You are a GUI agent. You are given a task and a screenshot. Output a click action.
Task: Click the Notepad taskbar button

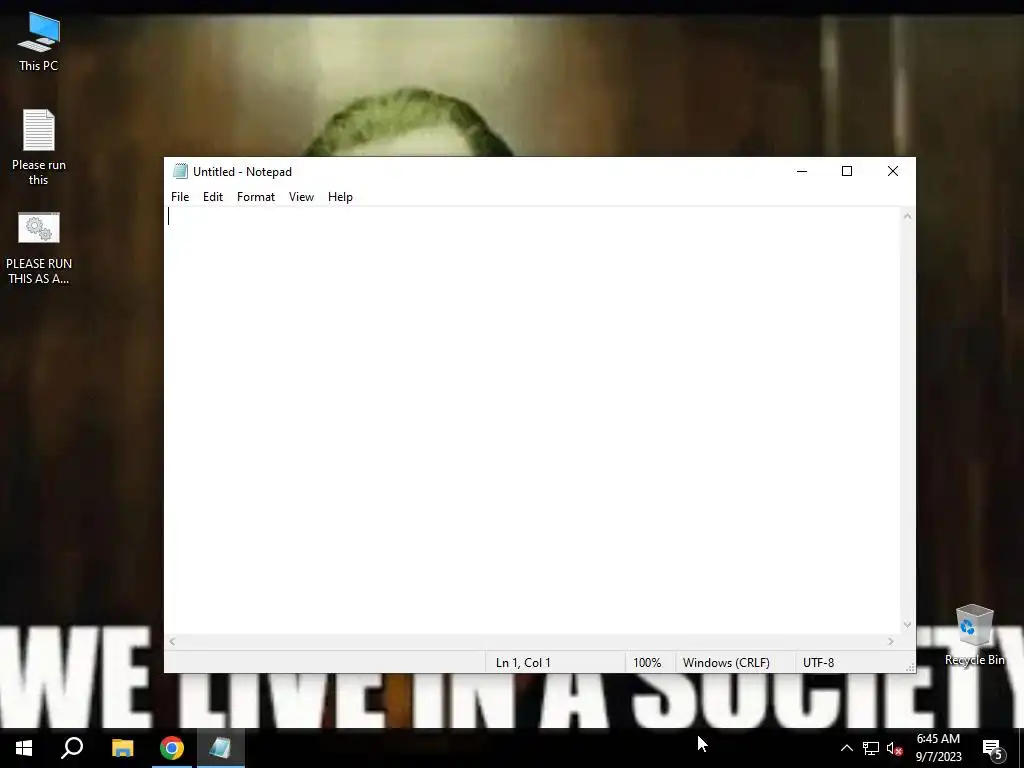(221, 748)
